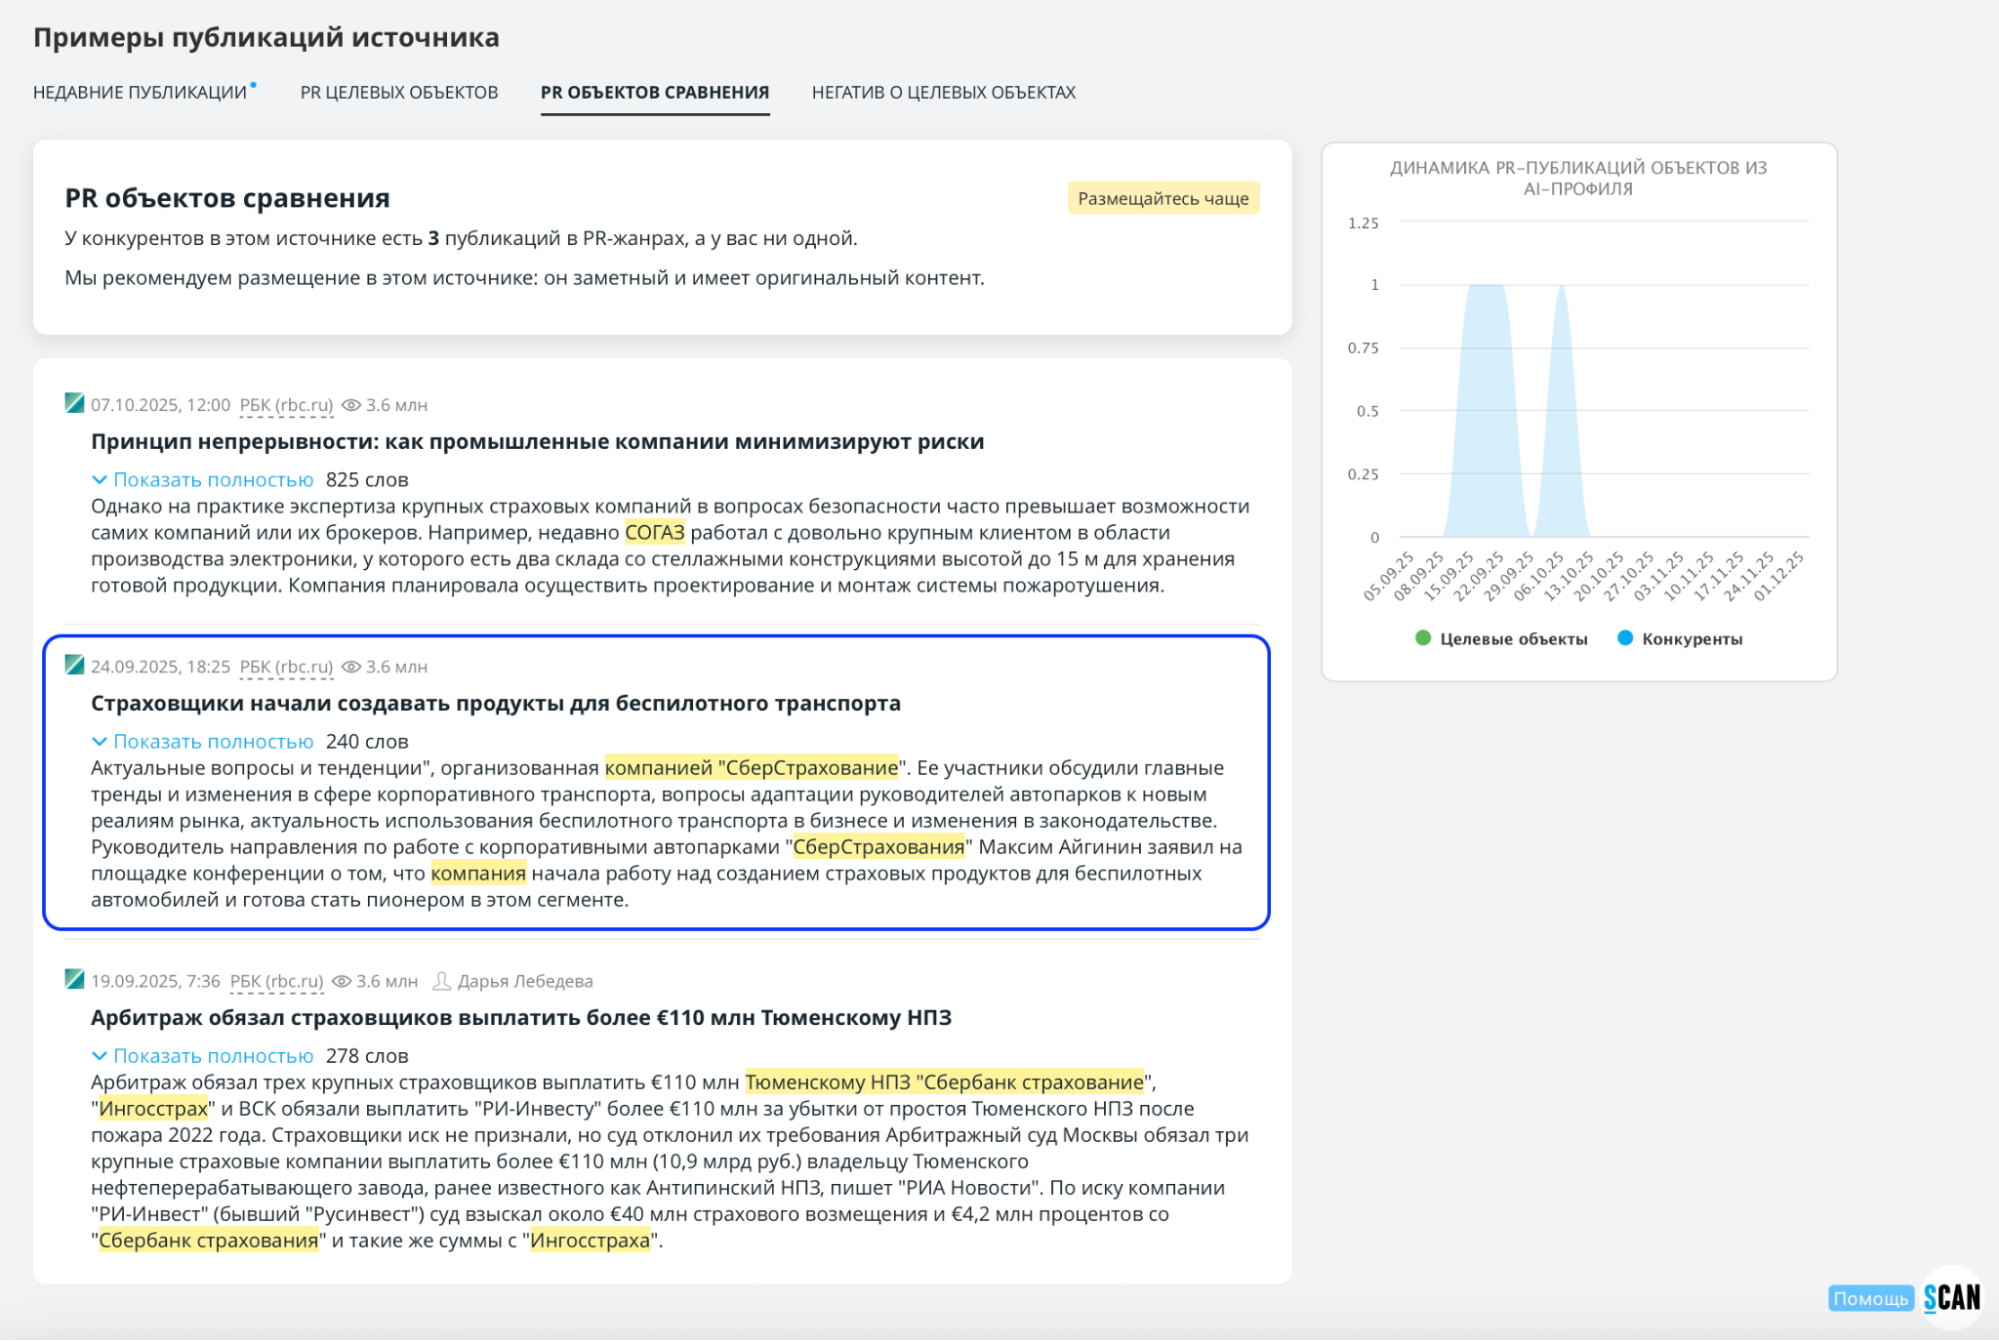The image size is (1999, 1341).
Task: Switch to Недавние публикации tab
Action: [140, 93]
